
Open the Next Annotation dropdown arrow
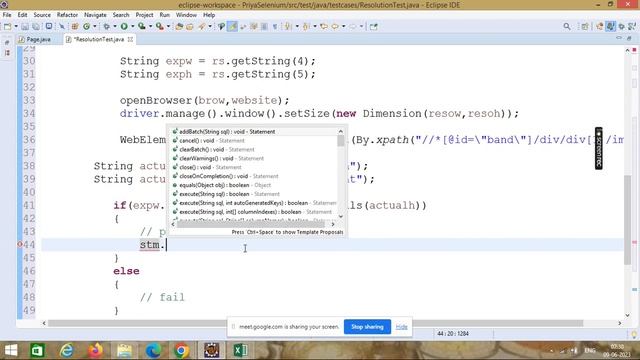tap(297, 27)
